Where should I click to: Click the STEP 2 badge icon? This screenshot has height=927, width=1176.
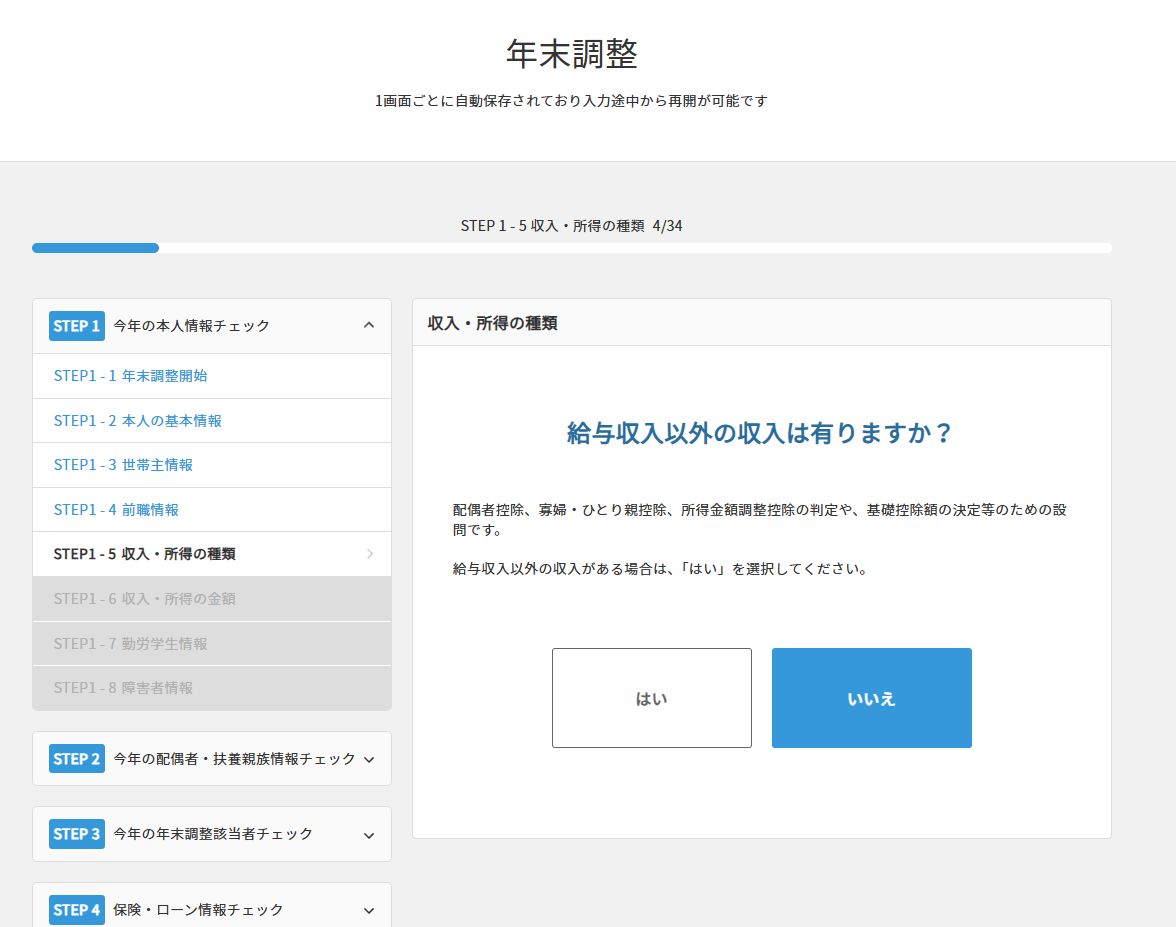pyautogui.click(x=76, y=758)
